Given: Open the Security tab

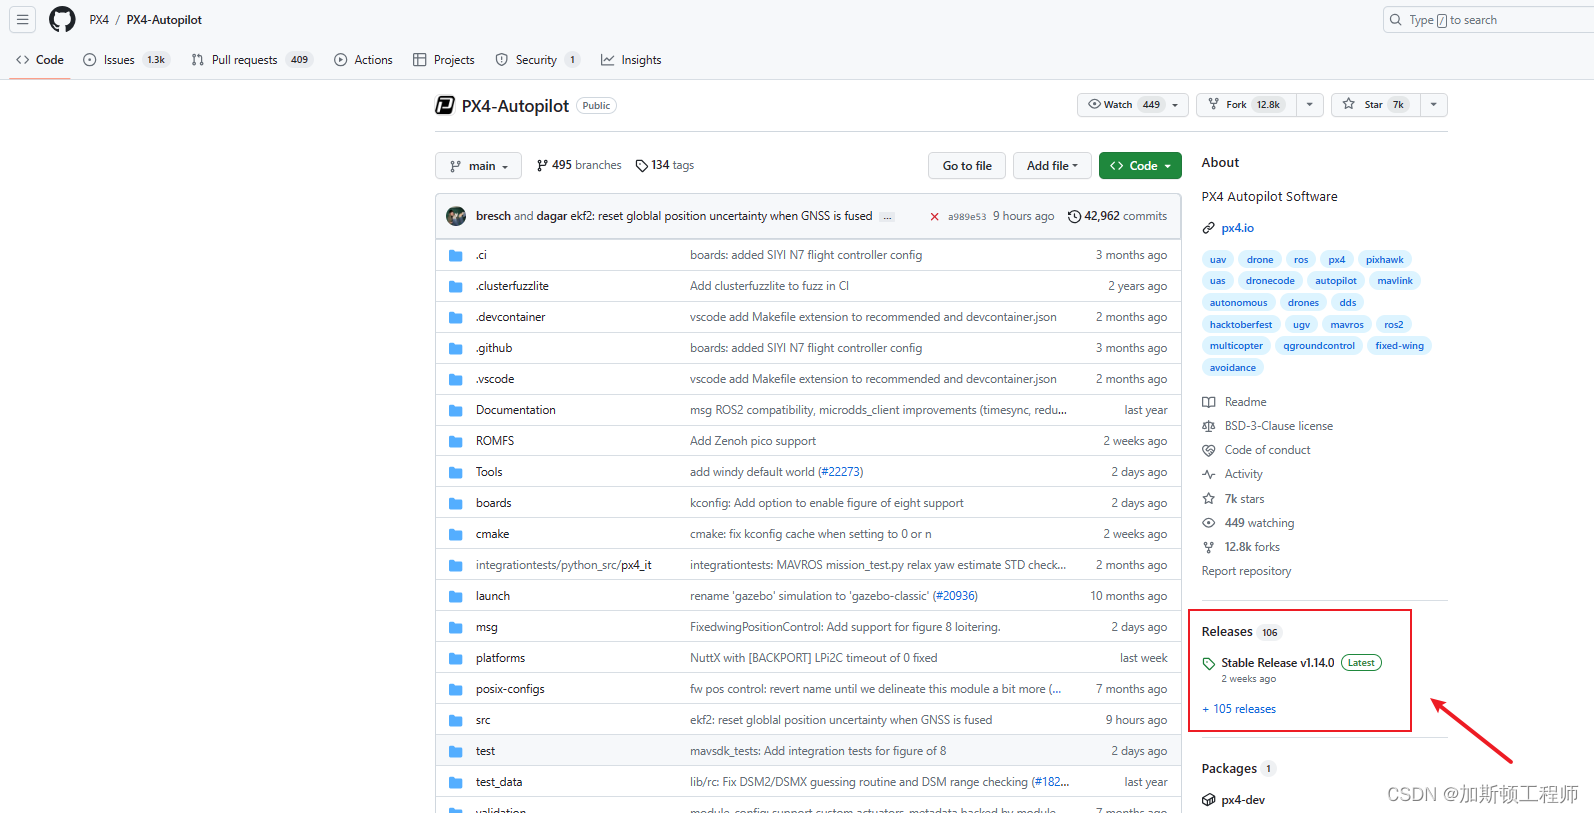Looking at the screenshot, I should pyautogui.click(x=537, y=60).
